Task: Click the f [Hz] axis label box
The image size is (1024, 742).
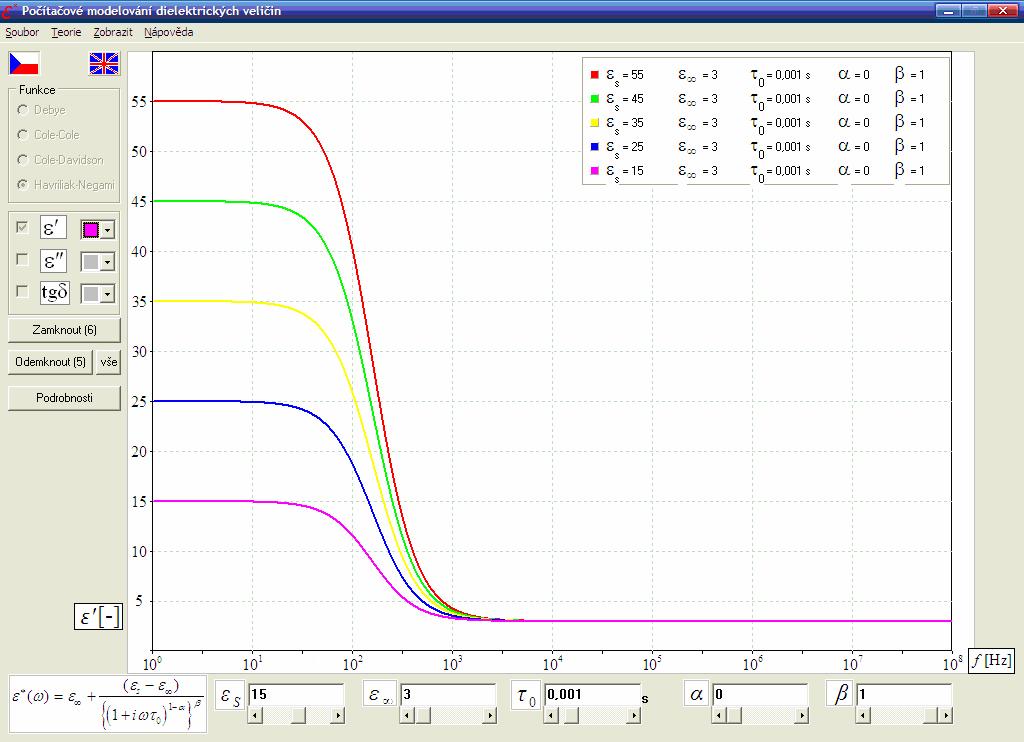Action: pos(991,661)
